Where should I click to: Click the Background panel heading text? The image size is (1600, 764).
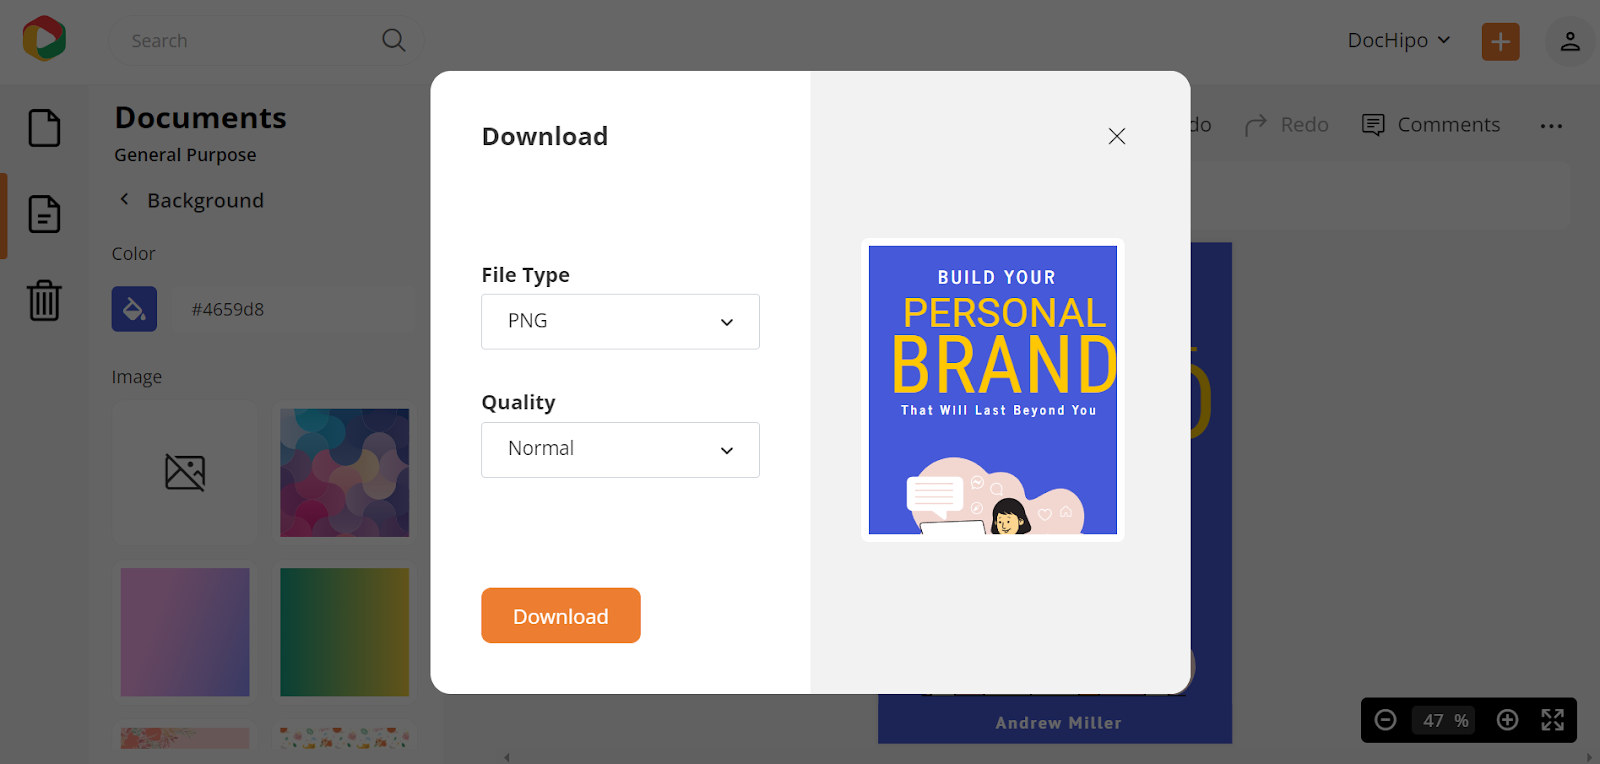pos(205,200)
